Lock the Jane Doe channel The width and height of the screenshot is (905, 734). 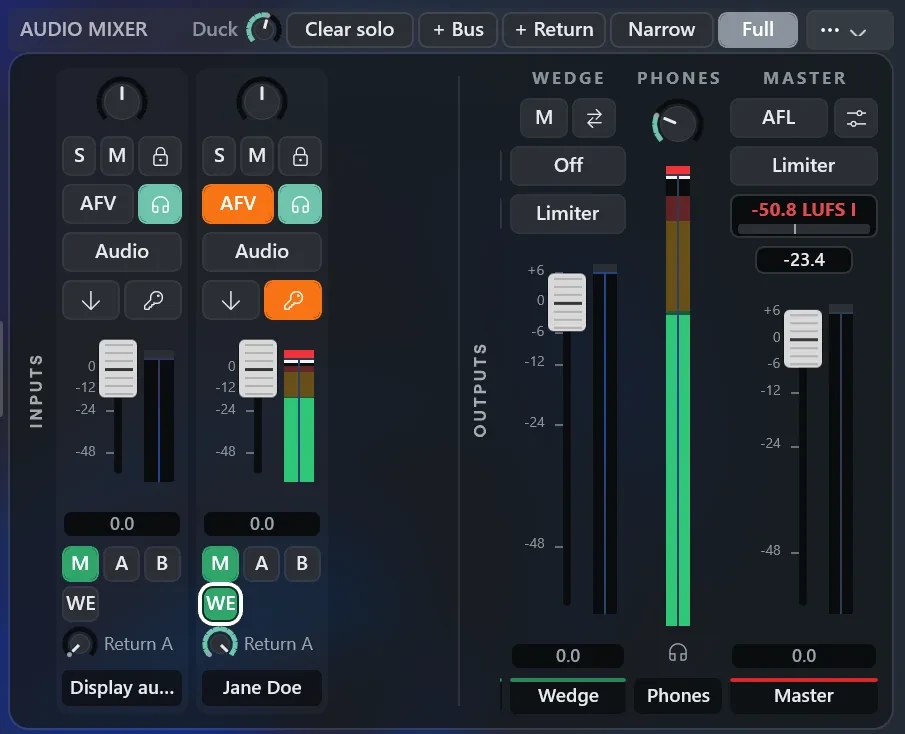[300, 156]
